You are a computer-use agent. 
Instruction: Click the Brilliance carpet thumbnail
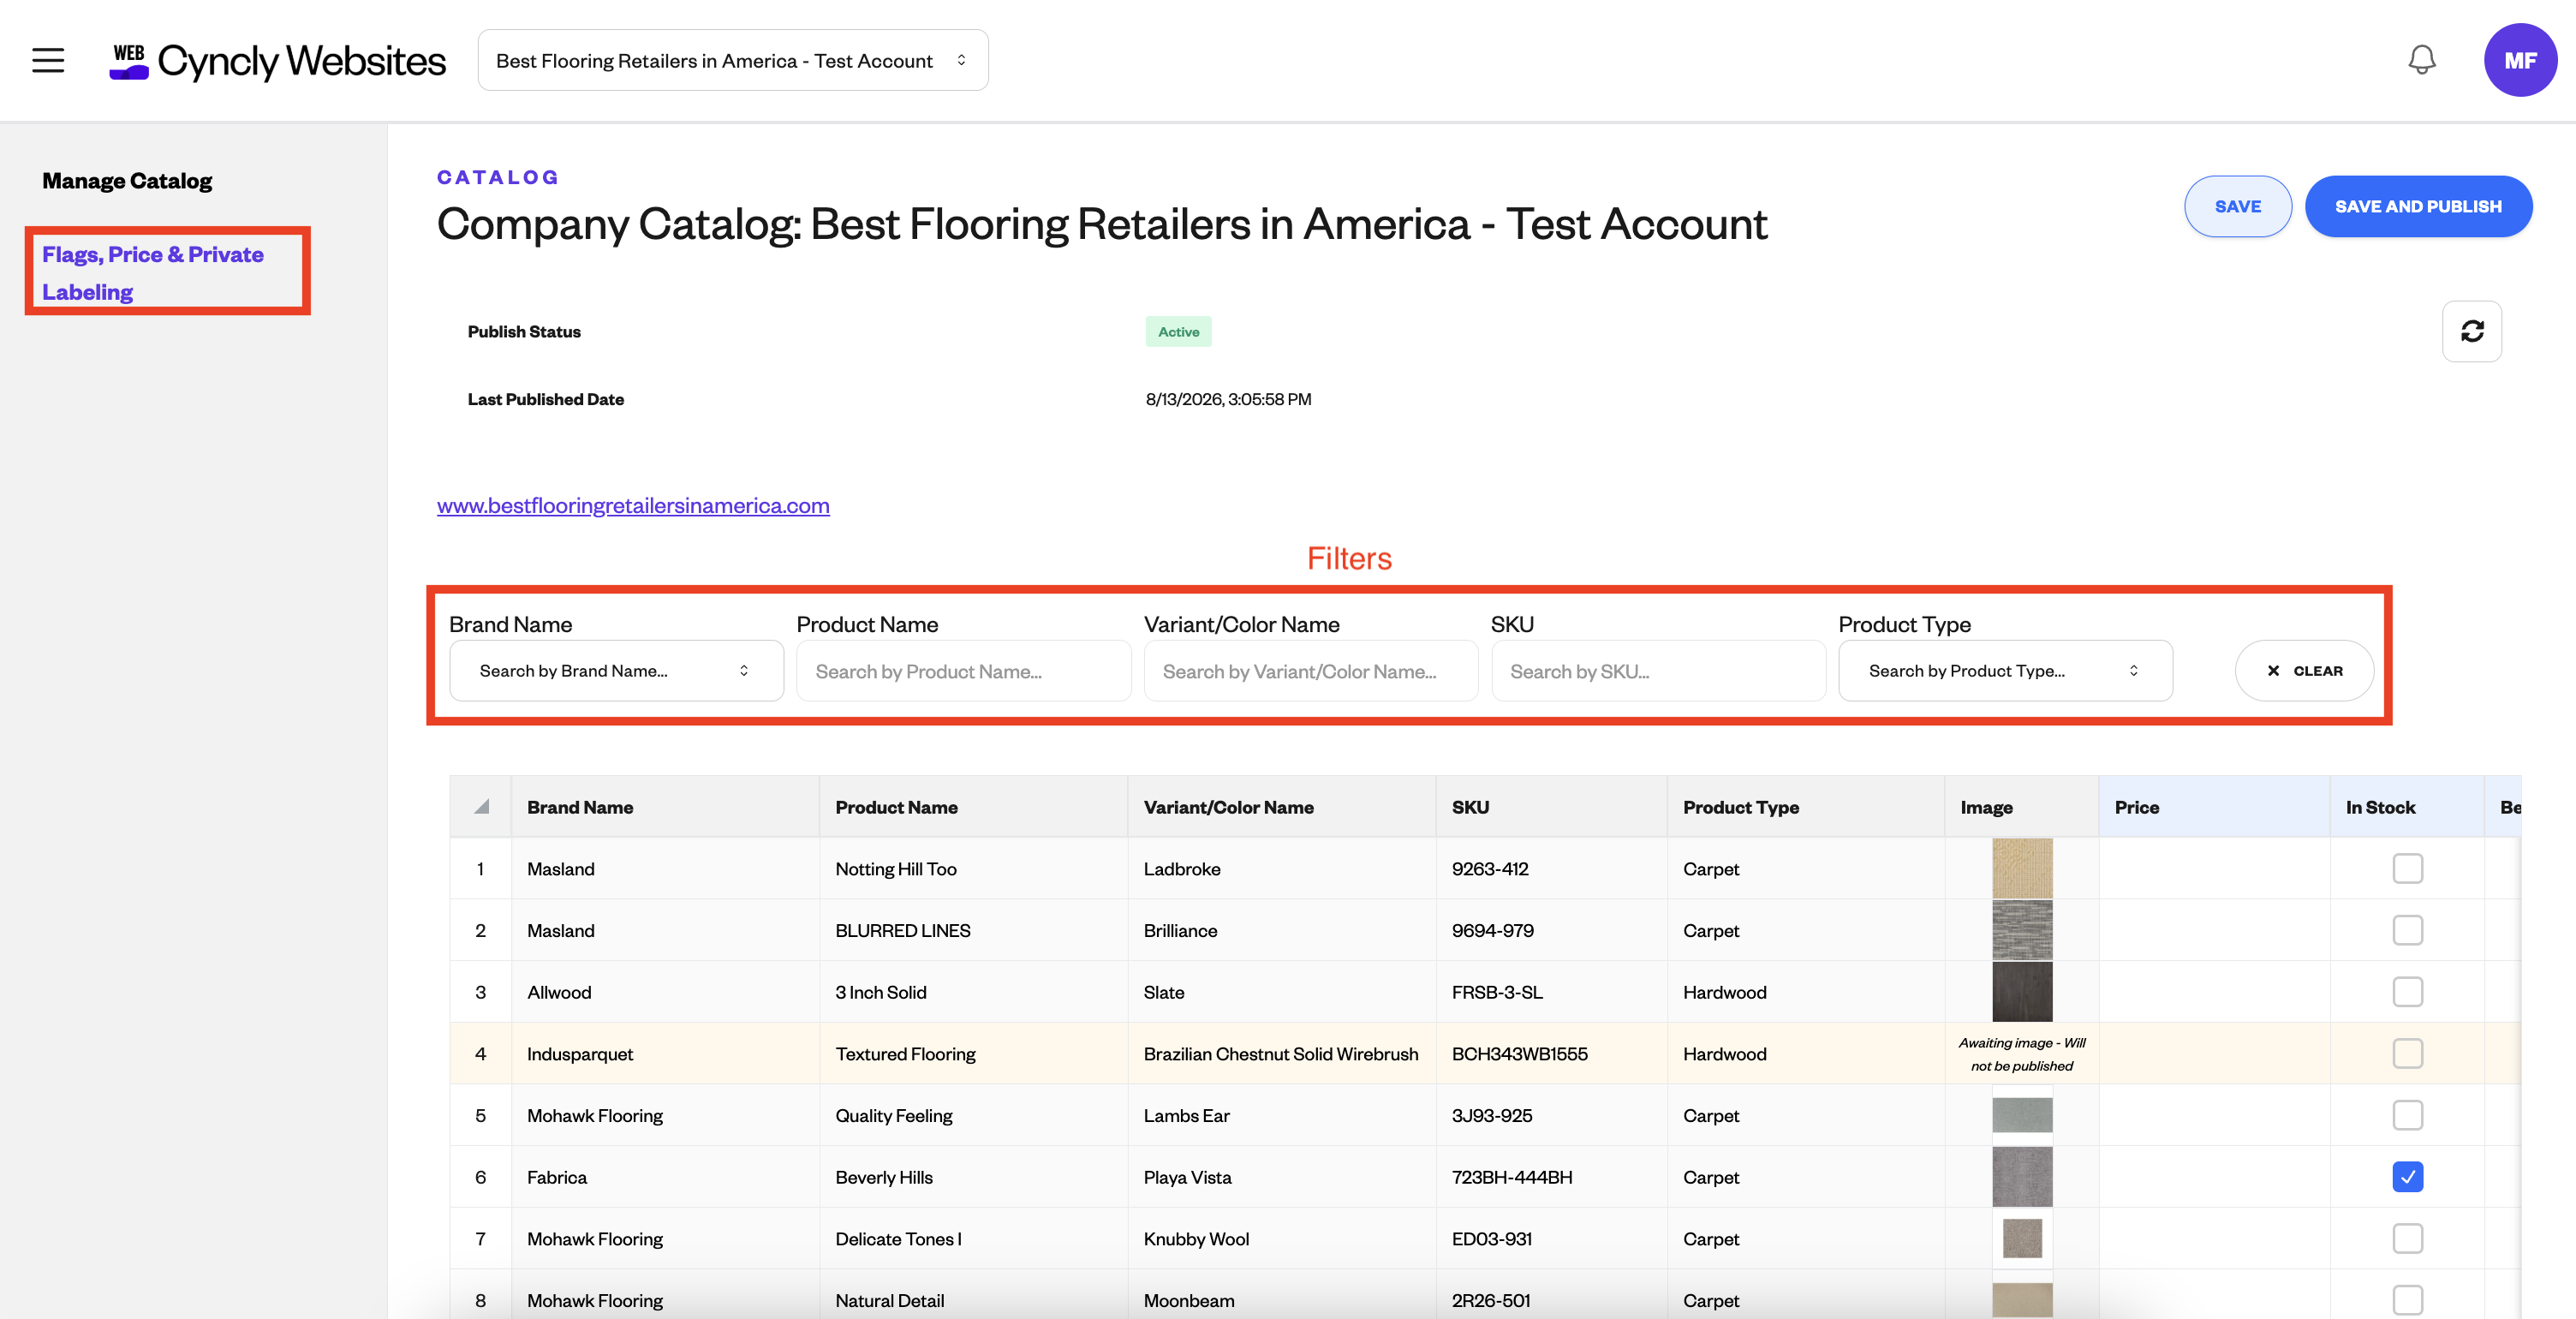2021,930
